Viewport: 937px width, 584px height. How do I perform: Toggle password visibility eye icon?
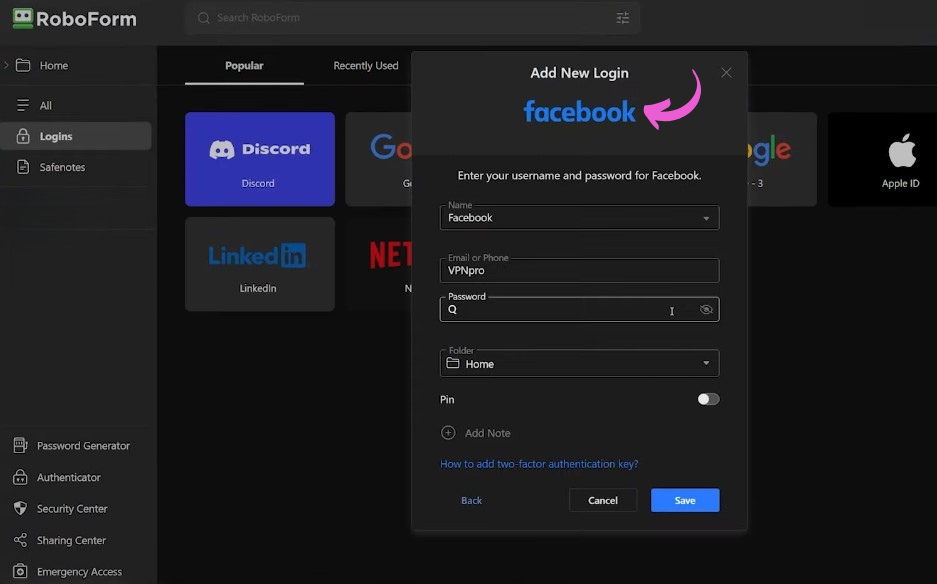(706, 310)
